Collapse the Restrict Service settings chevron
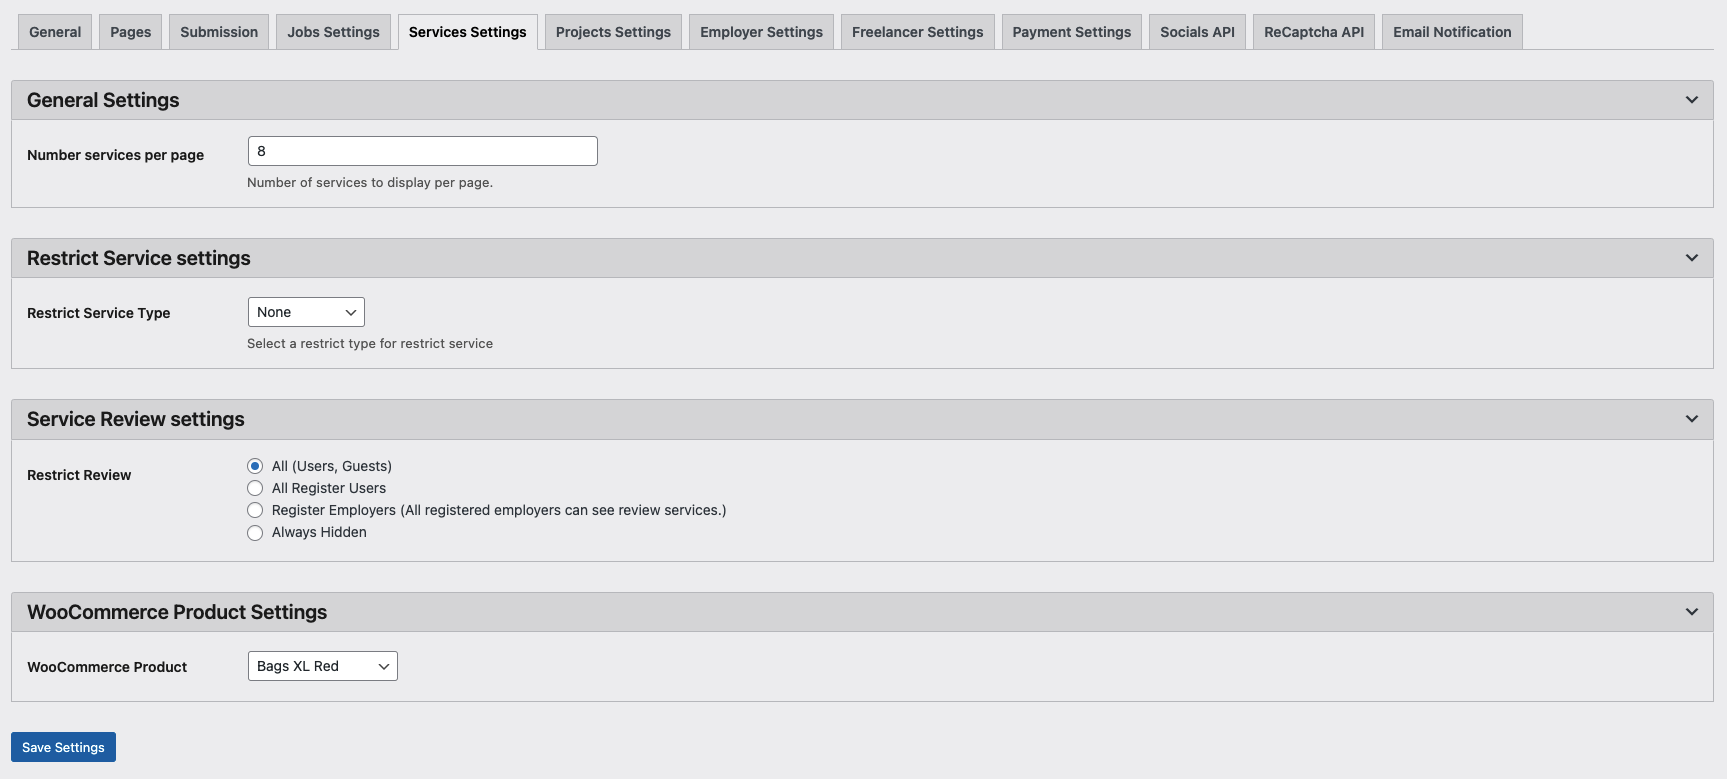 click(x=1691, y=258)
